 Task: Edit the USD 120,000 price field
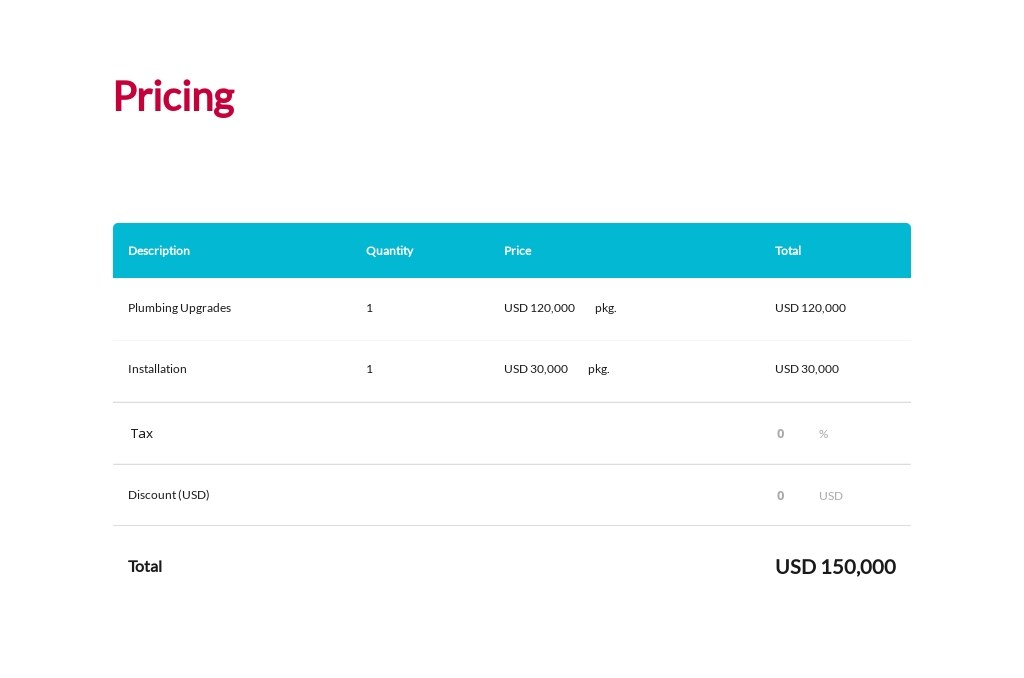coord(539,308)
